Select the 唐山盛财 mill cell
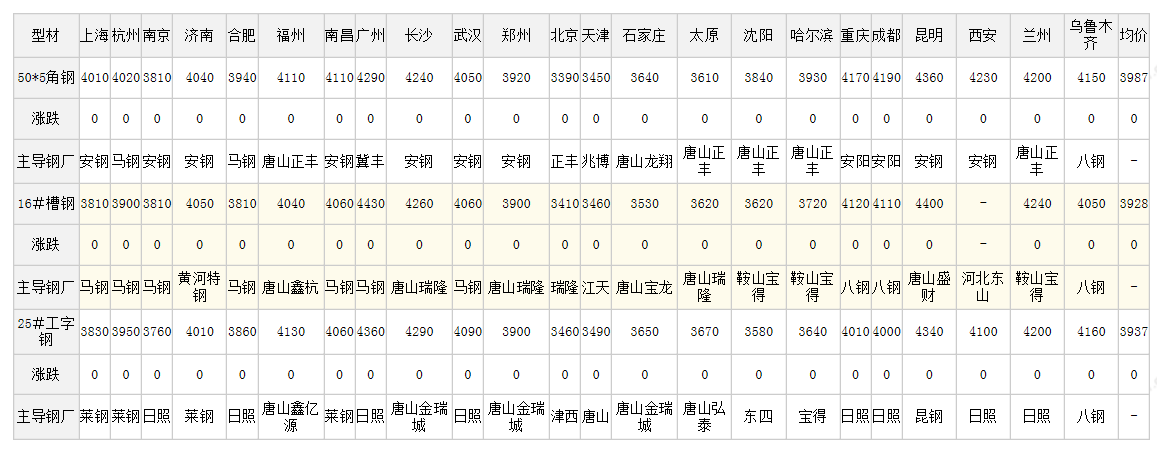This screenshot has height=460, width=1157. coord(928,287)
